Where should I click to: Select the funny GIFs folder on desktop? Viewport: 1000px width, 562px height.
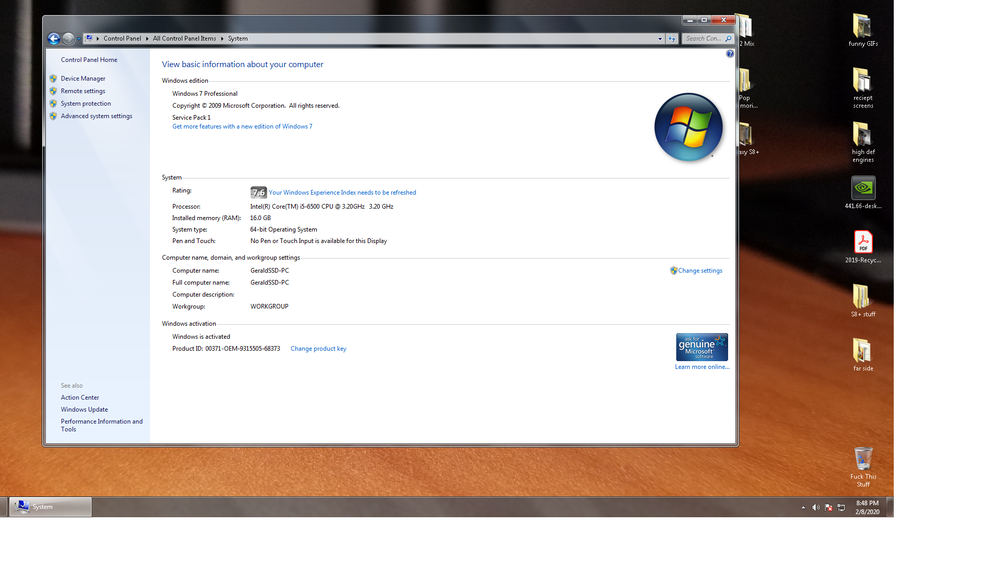pos(862,26)
